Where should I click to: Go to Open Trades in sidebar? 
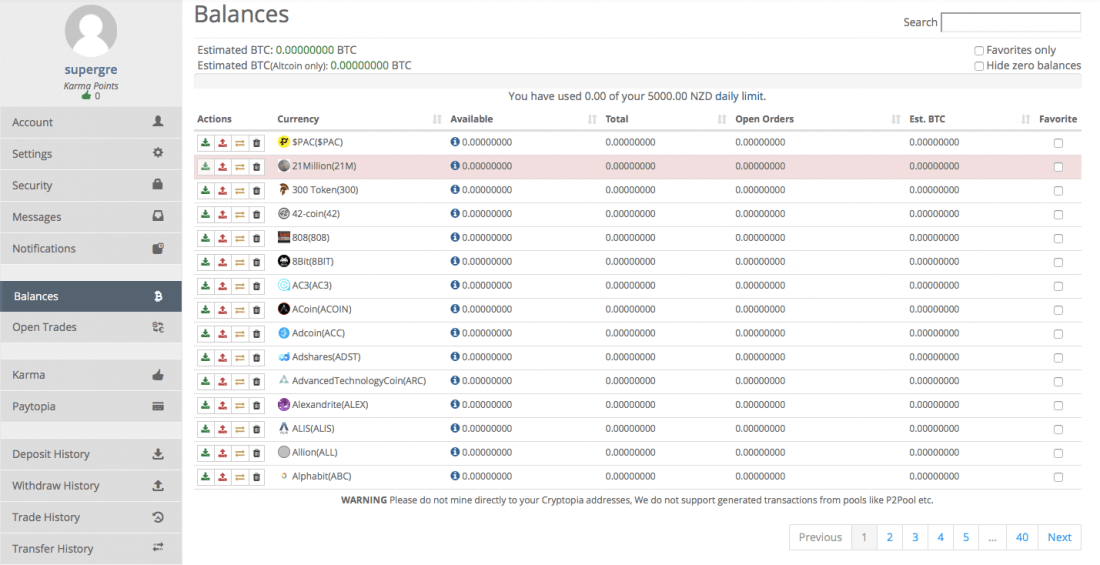point(90,327)
